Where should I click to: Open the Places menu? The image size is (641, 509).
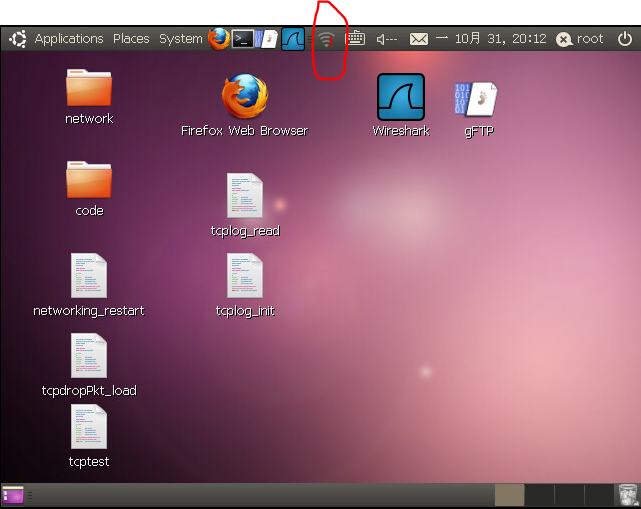tap(131, 39)
